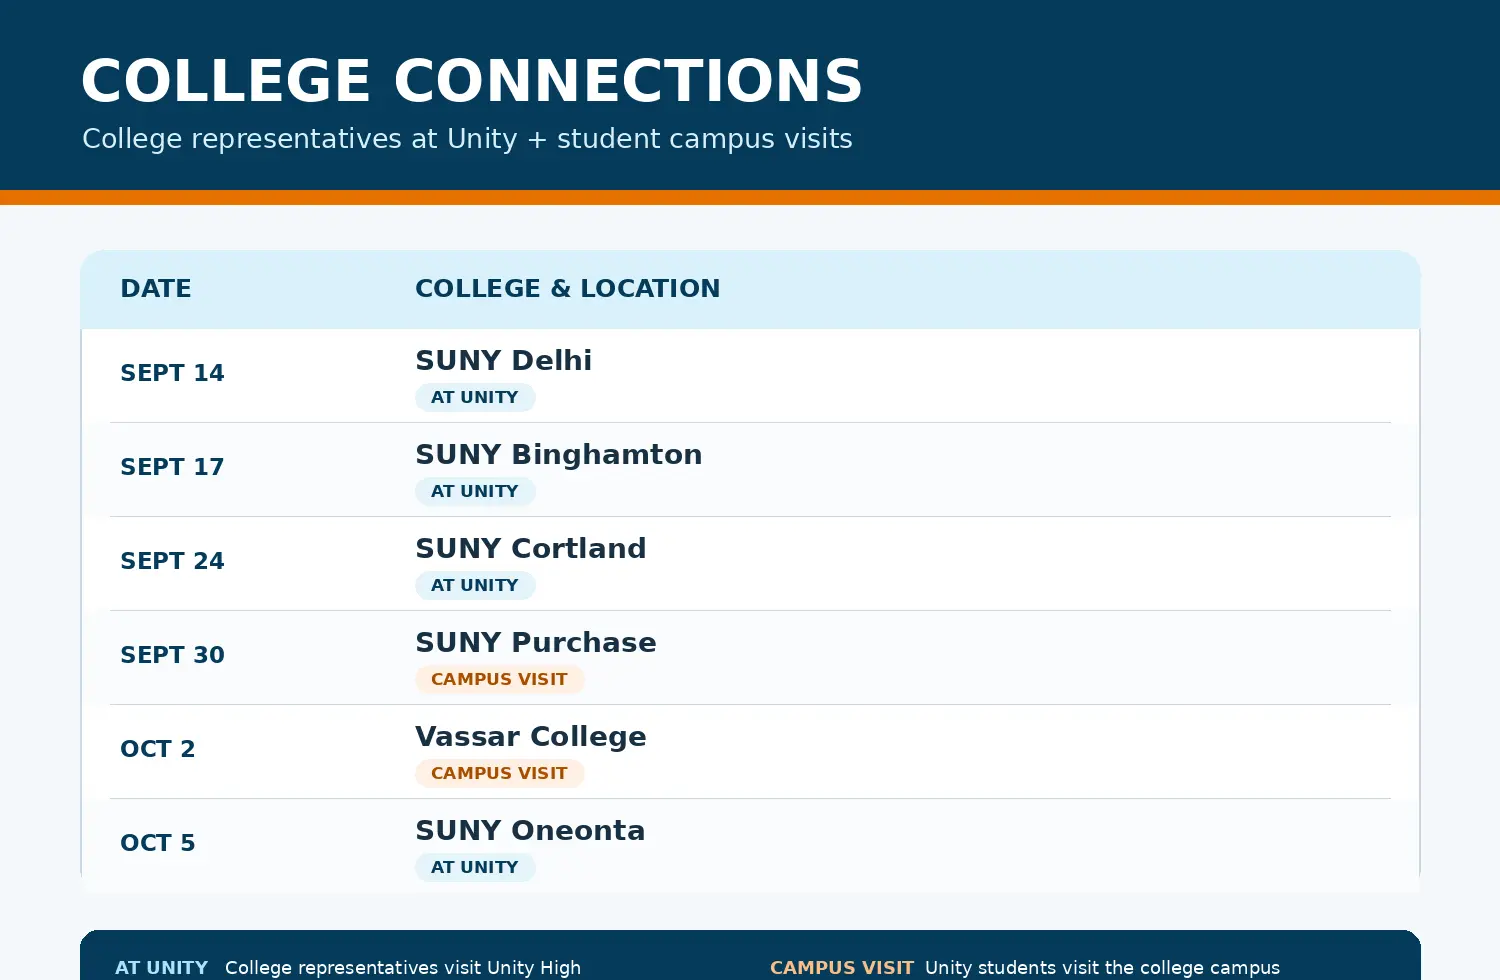Select the DATE column header
This screenshot has height=980, width=1500.
point(156,289)
